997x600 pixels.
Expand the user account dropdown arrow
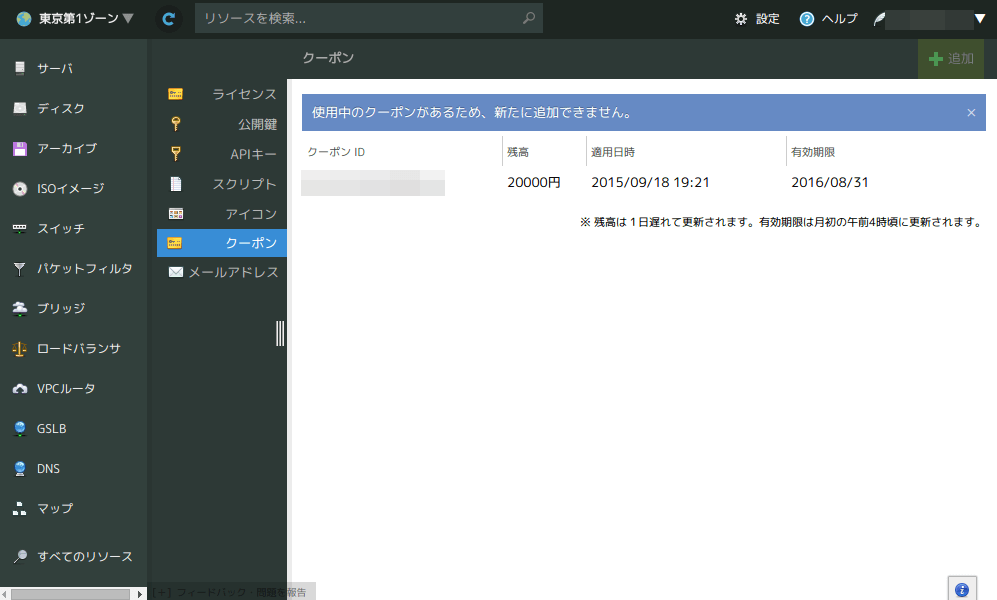click(980, 19)
